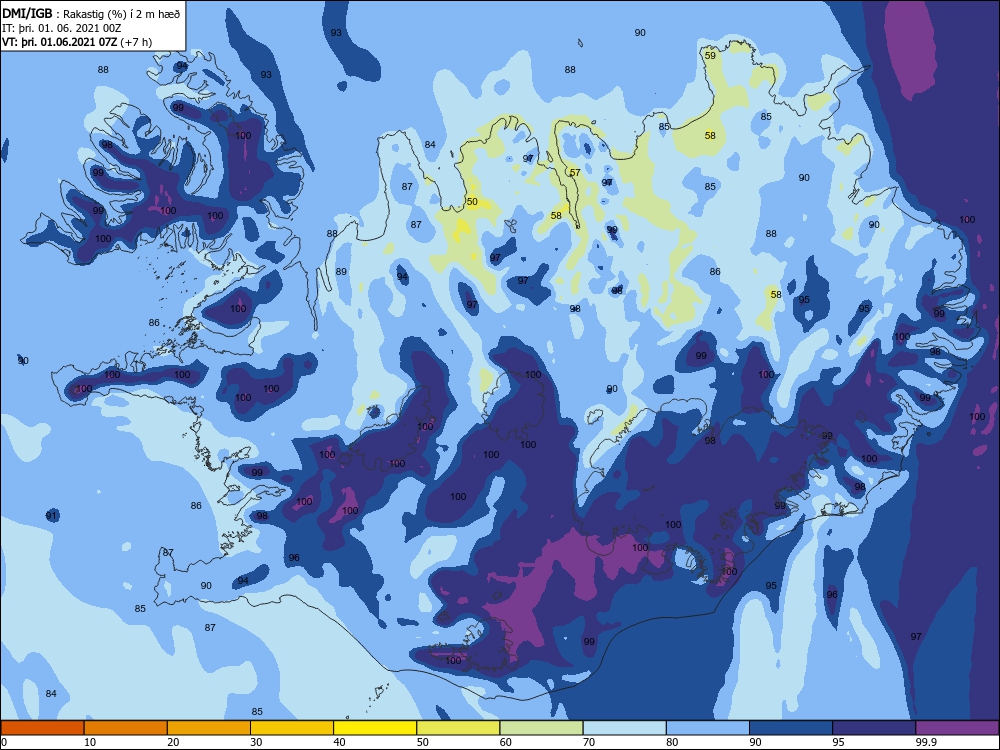Click the orange 10–20 legend swatch
The width and height of the screenshot is (1000, 750).
coord(126,728)
